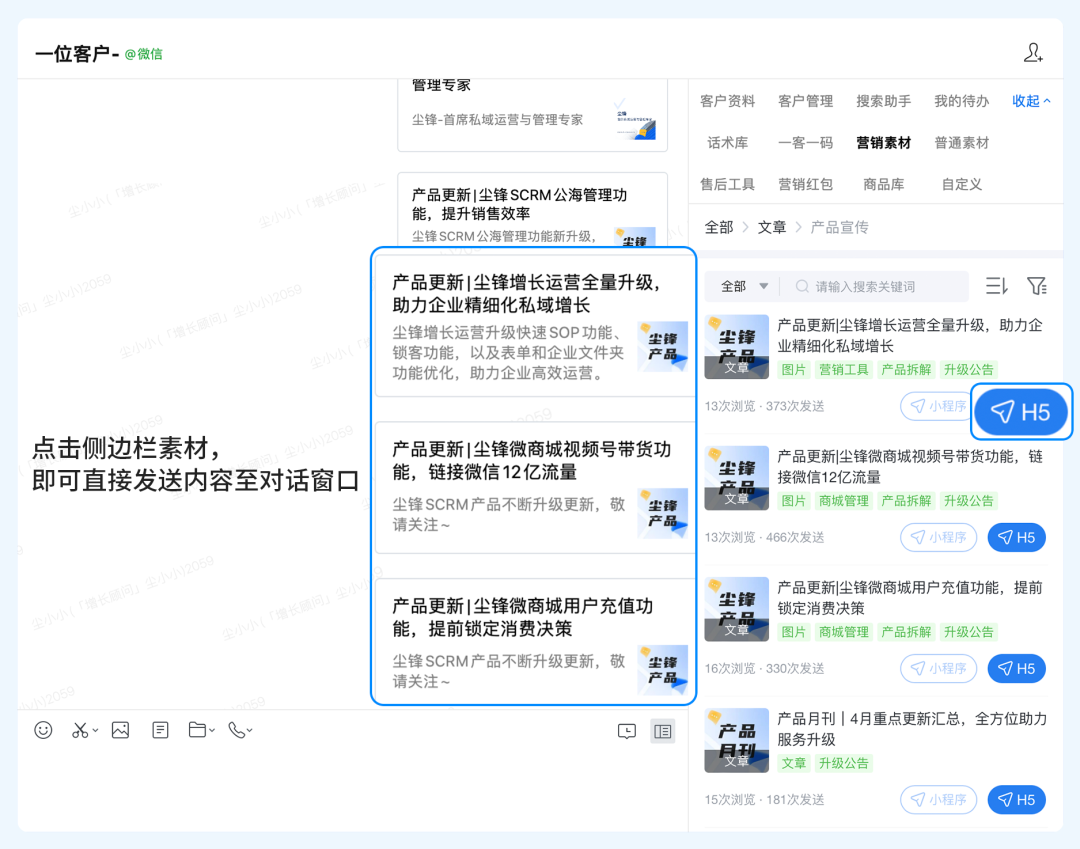Viewport: 1080px width, 849px height.
Task: Switch to the 客户管理 tab
Action: point(805,101)
